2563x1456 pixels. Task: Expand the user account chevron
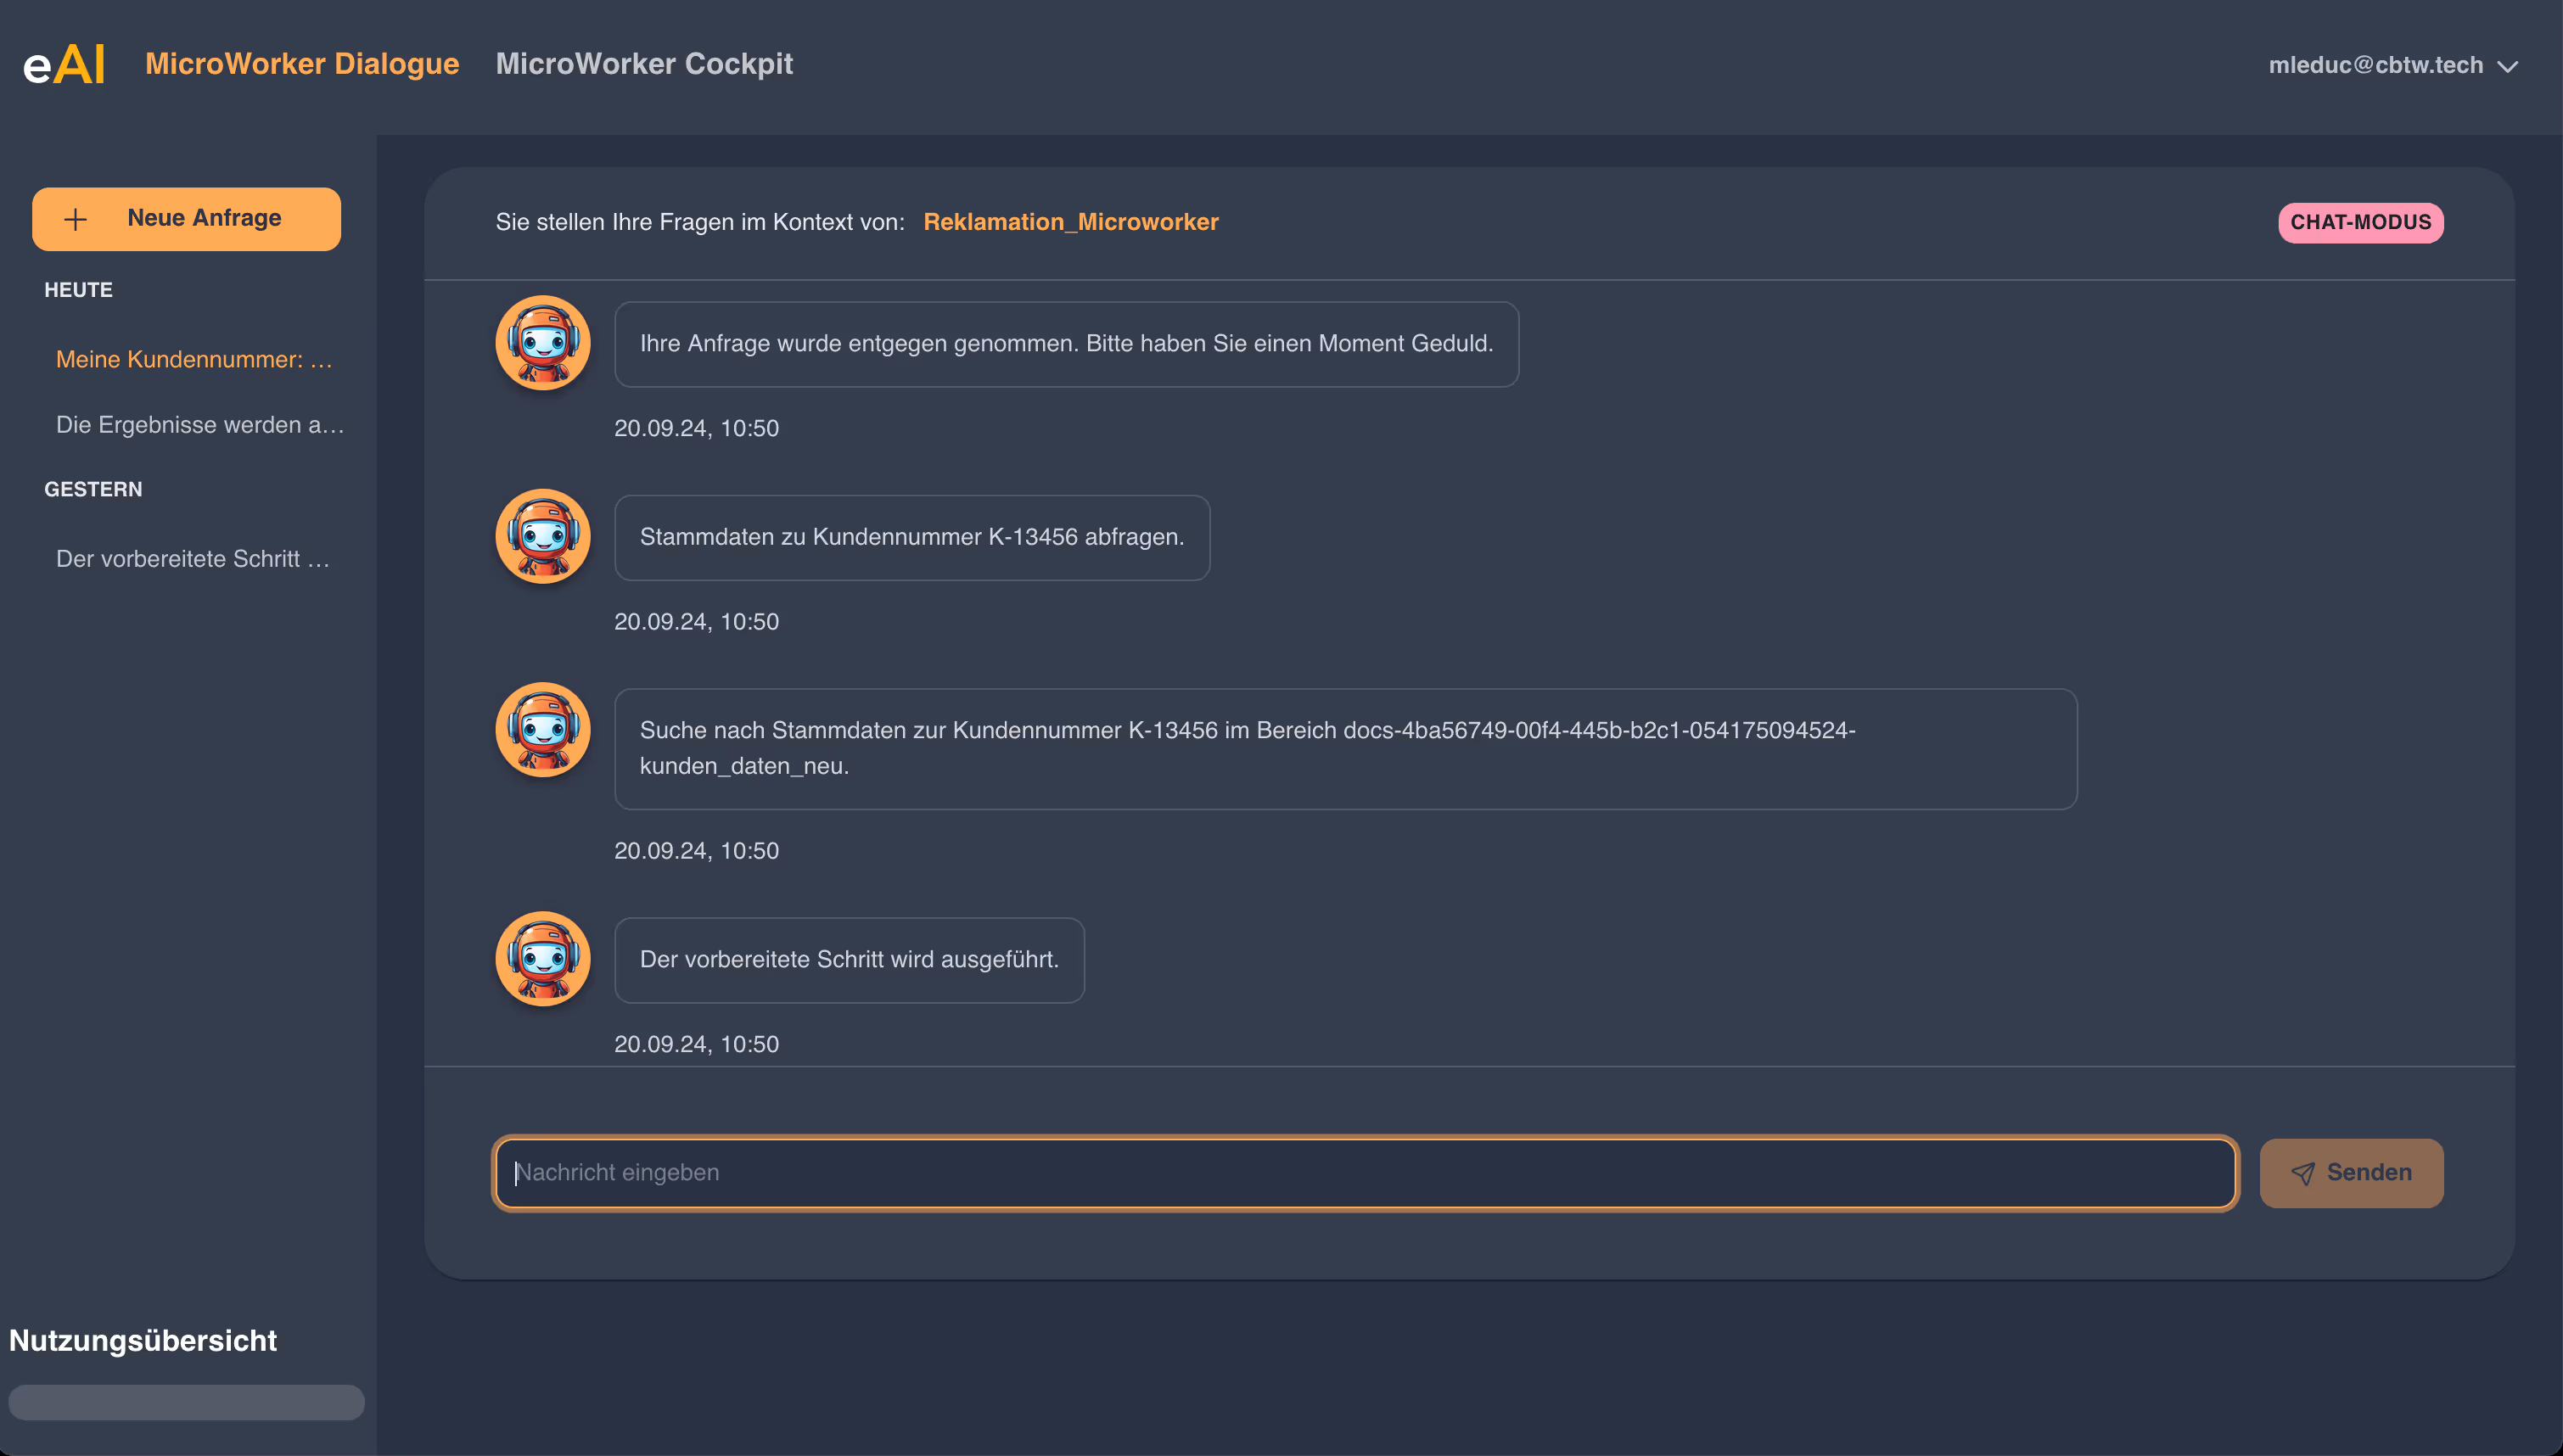[x=2507, y=66]
